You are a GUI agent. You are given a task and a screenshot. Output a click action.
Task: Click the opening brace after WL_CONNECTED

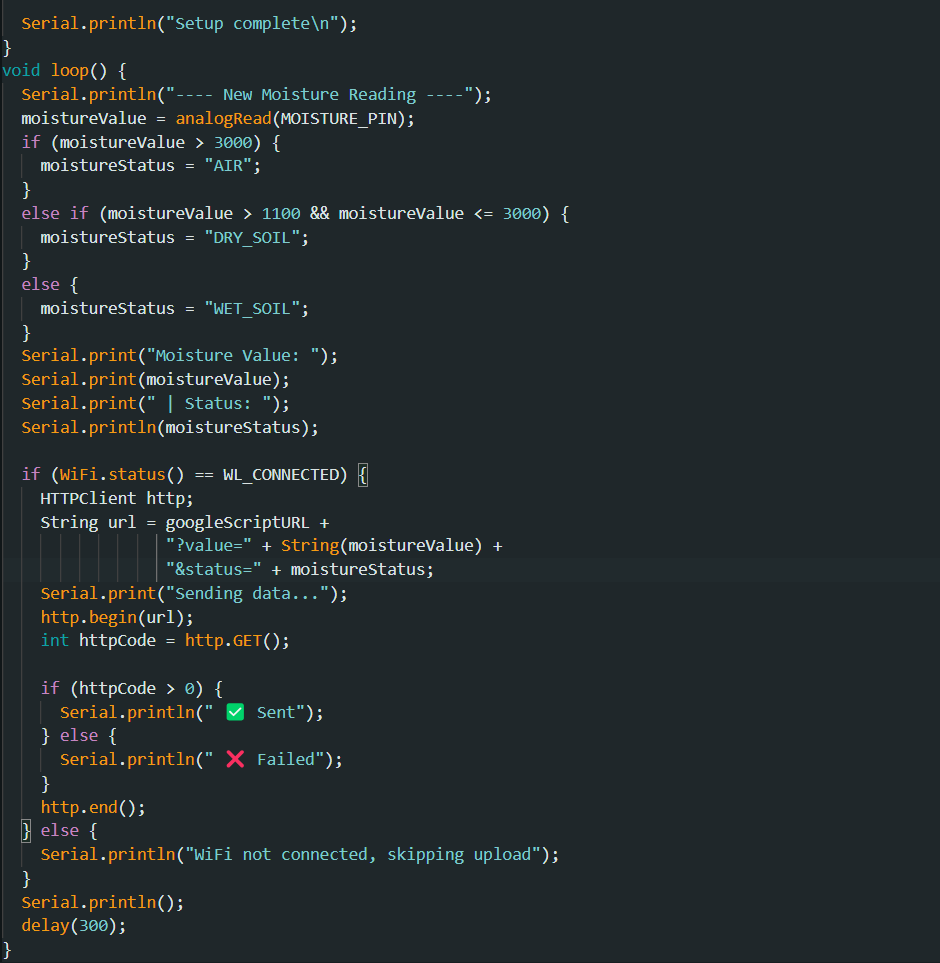coord(362,474)
